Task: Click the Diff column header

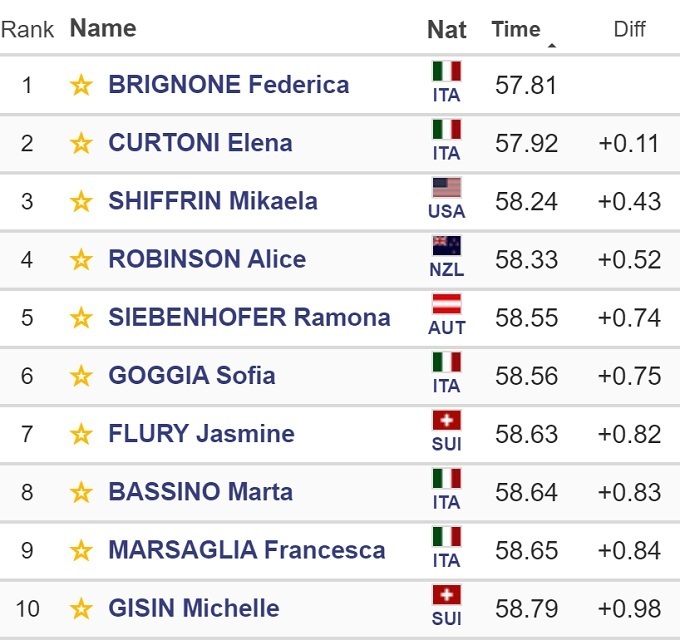Action: (629, 29)
